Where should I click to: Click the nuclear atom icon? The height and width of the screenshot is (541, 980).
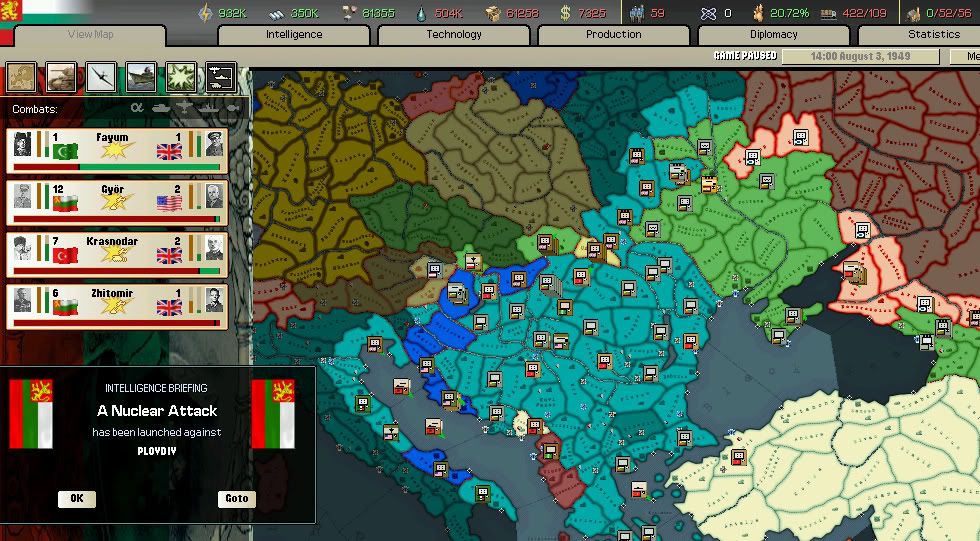point(708,12)
